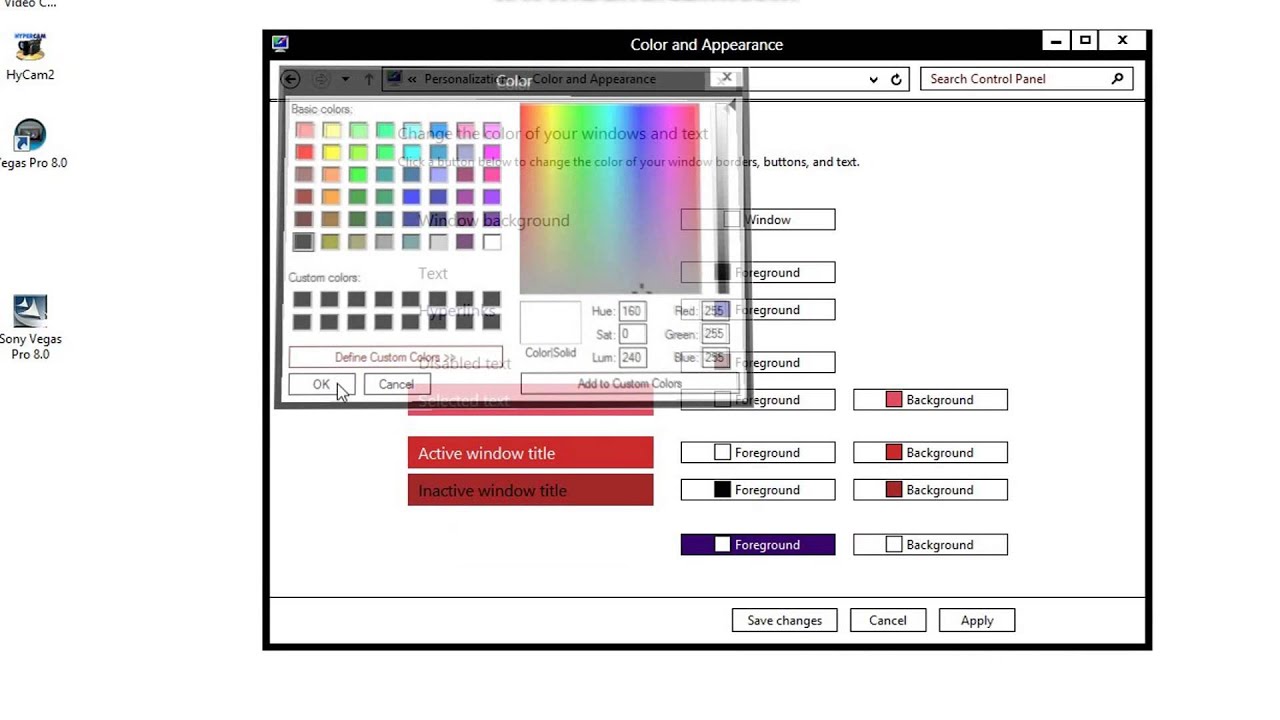Click the forward navigation arrow
This screenshot has width=1280, height=720.
[320, 79]
